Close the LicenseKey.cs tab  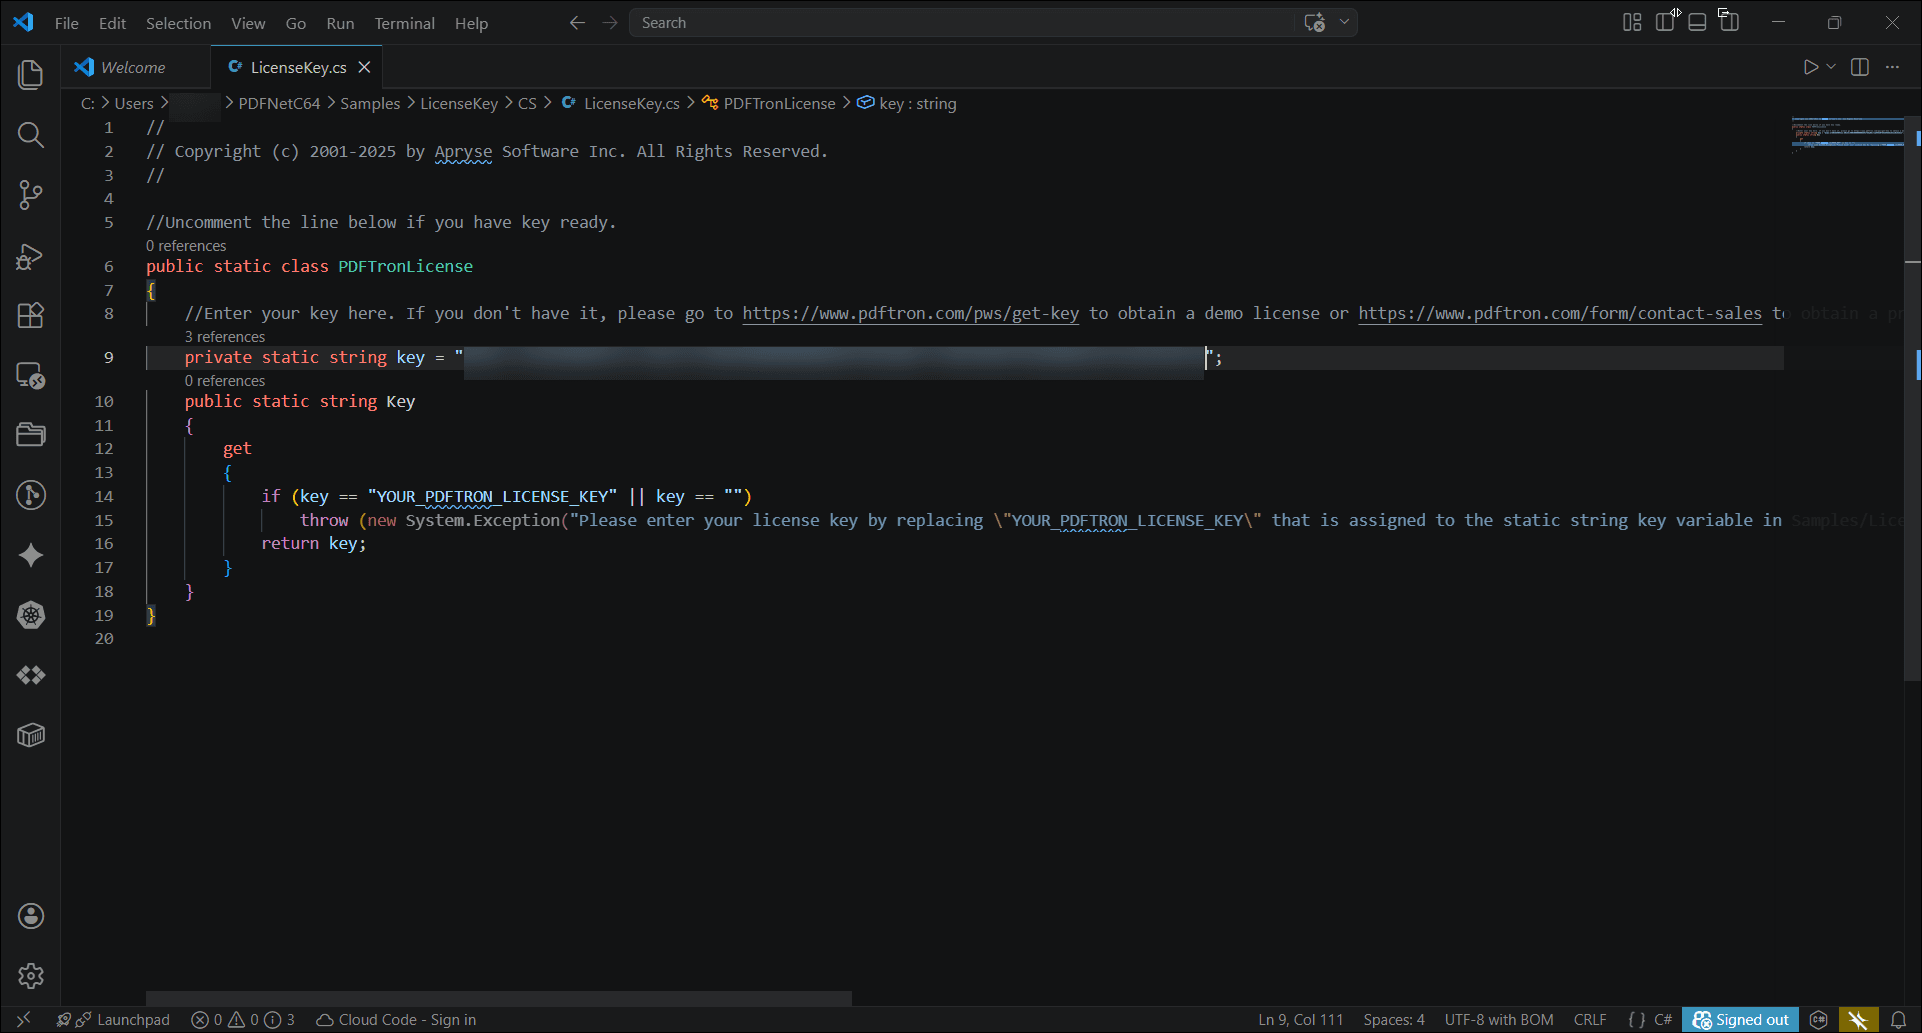point(365,67)
